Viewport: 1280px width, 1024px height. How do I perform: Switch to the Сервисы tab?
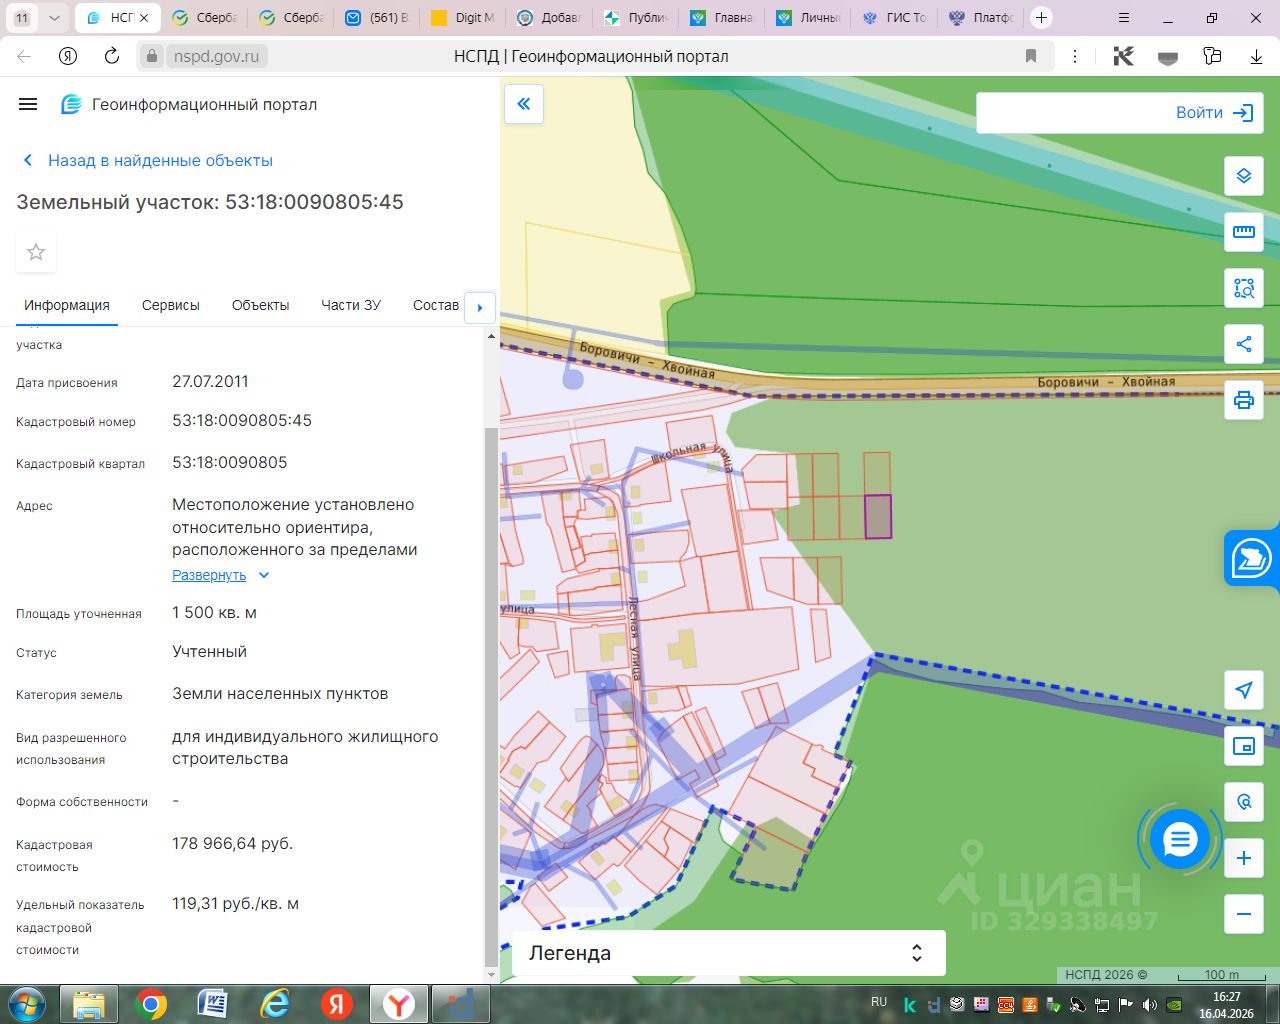(x=170, y=305)
